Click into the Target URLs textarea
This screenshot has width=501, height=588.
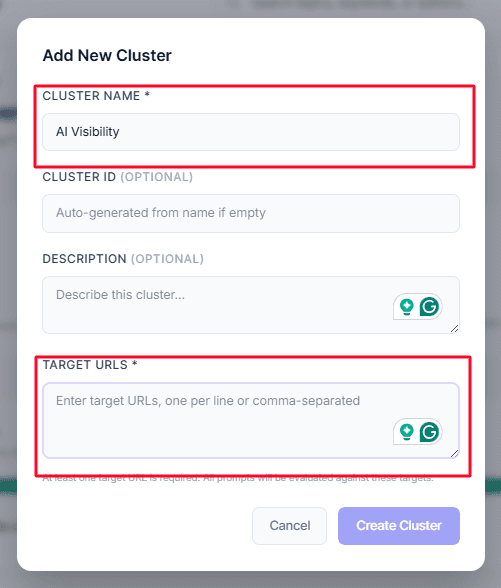point(251,420)
